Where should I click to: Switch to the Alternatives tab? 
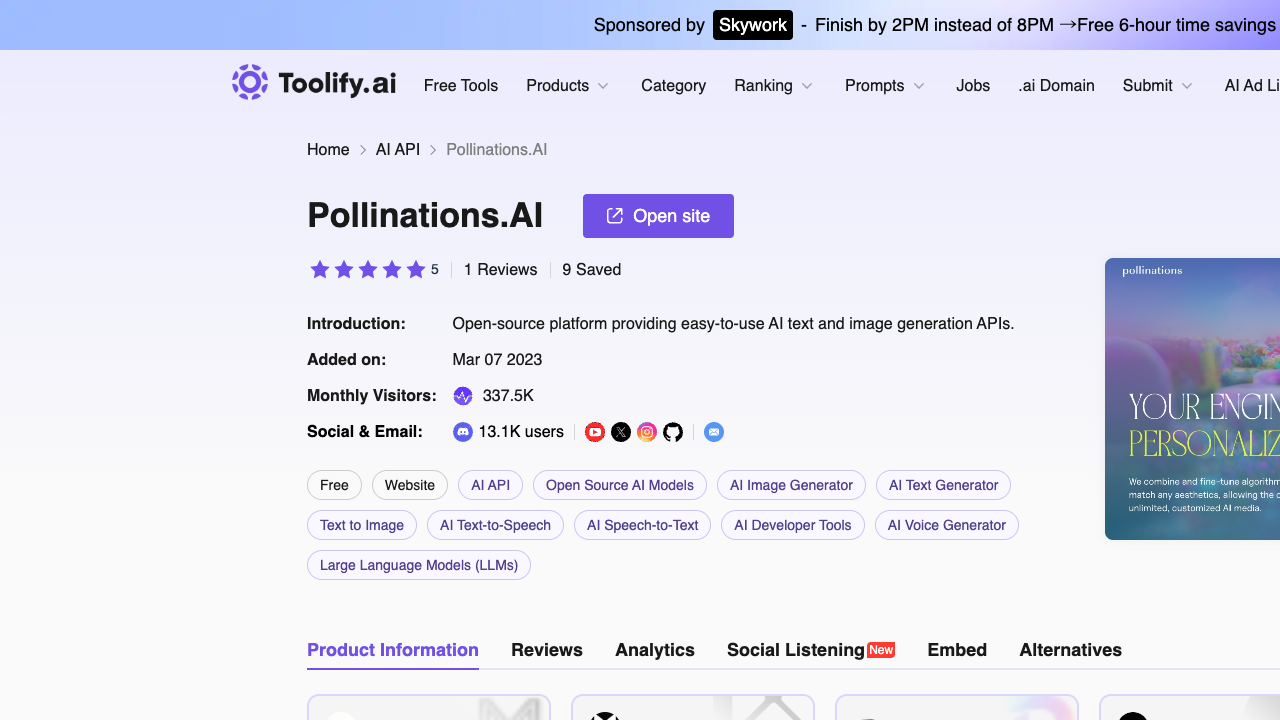(1071, 650)
